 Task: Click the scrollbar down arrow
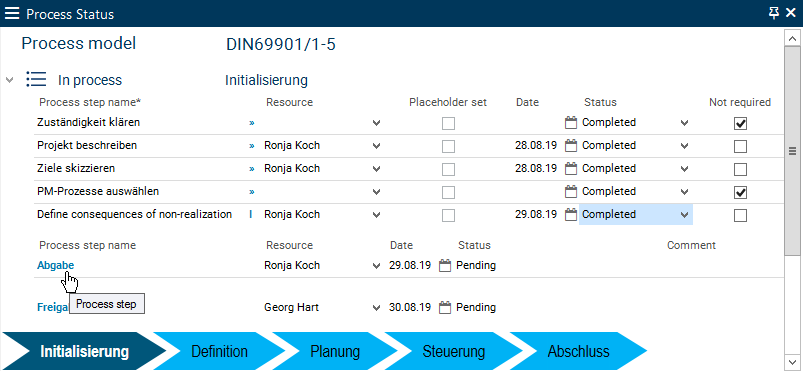tap(792, 361)
